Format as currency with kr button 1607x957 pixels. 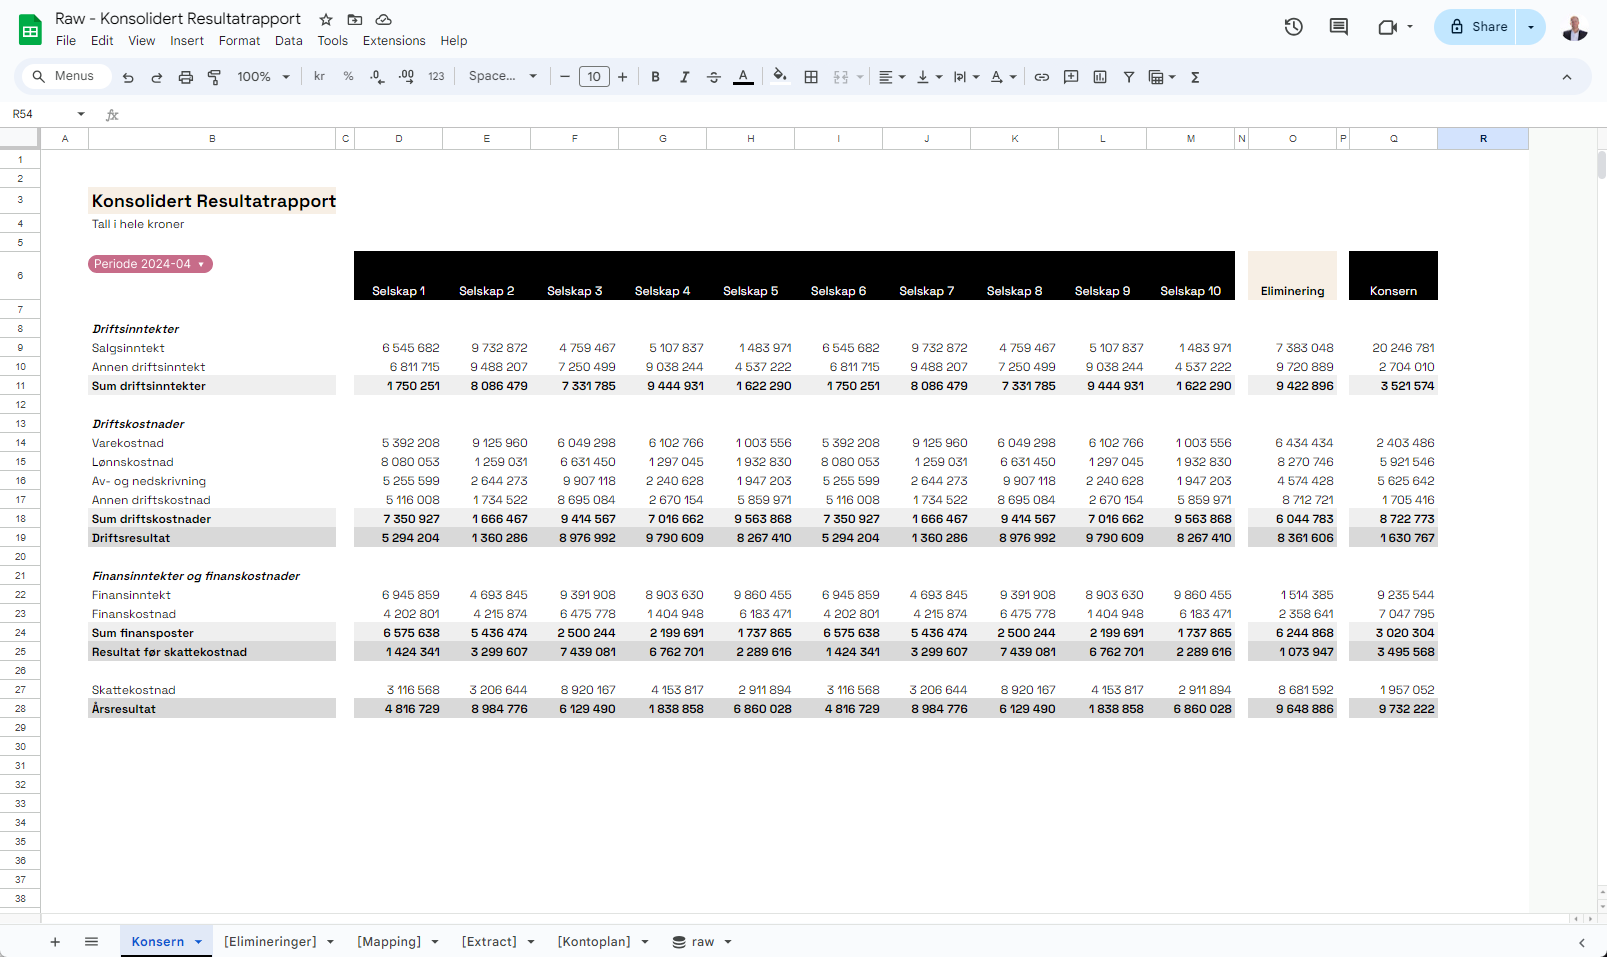coord(319,76)
